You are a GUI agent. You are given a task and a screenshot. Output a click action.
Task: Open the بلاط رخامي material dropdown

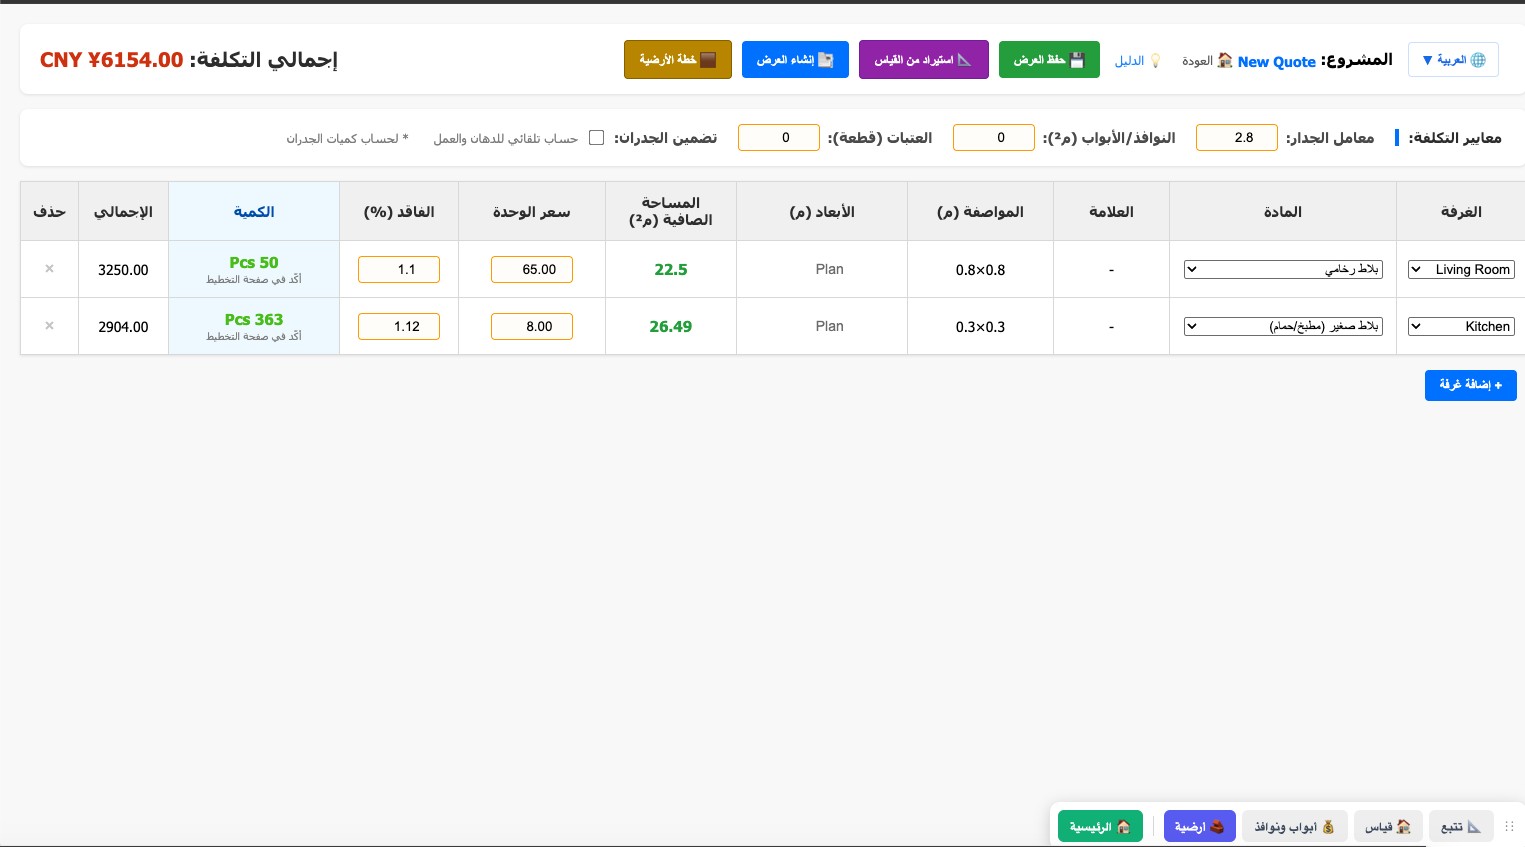click(x=1283, y=269)
